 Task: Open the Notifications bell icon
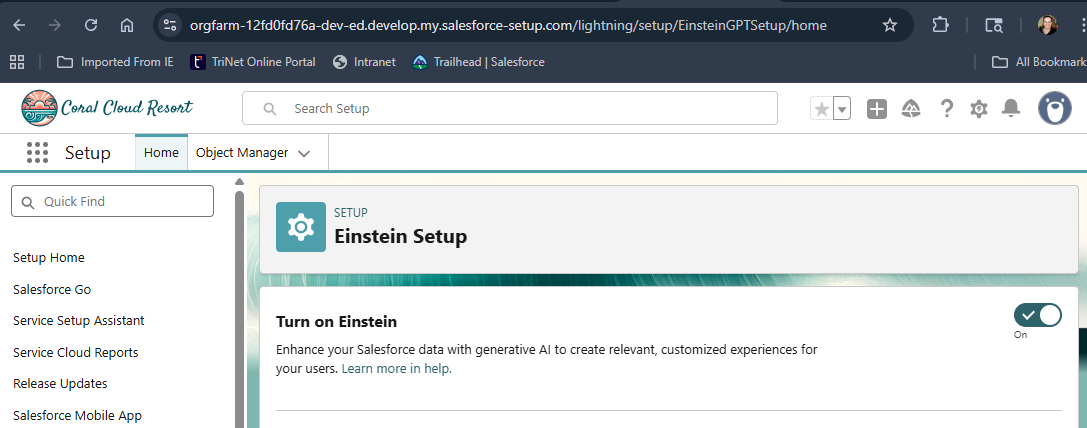(1011, 109)
